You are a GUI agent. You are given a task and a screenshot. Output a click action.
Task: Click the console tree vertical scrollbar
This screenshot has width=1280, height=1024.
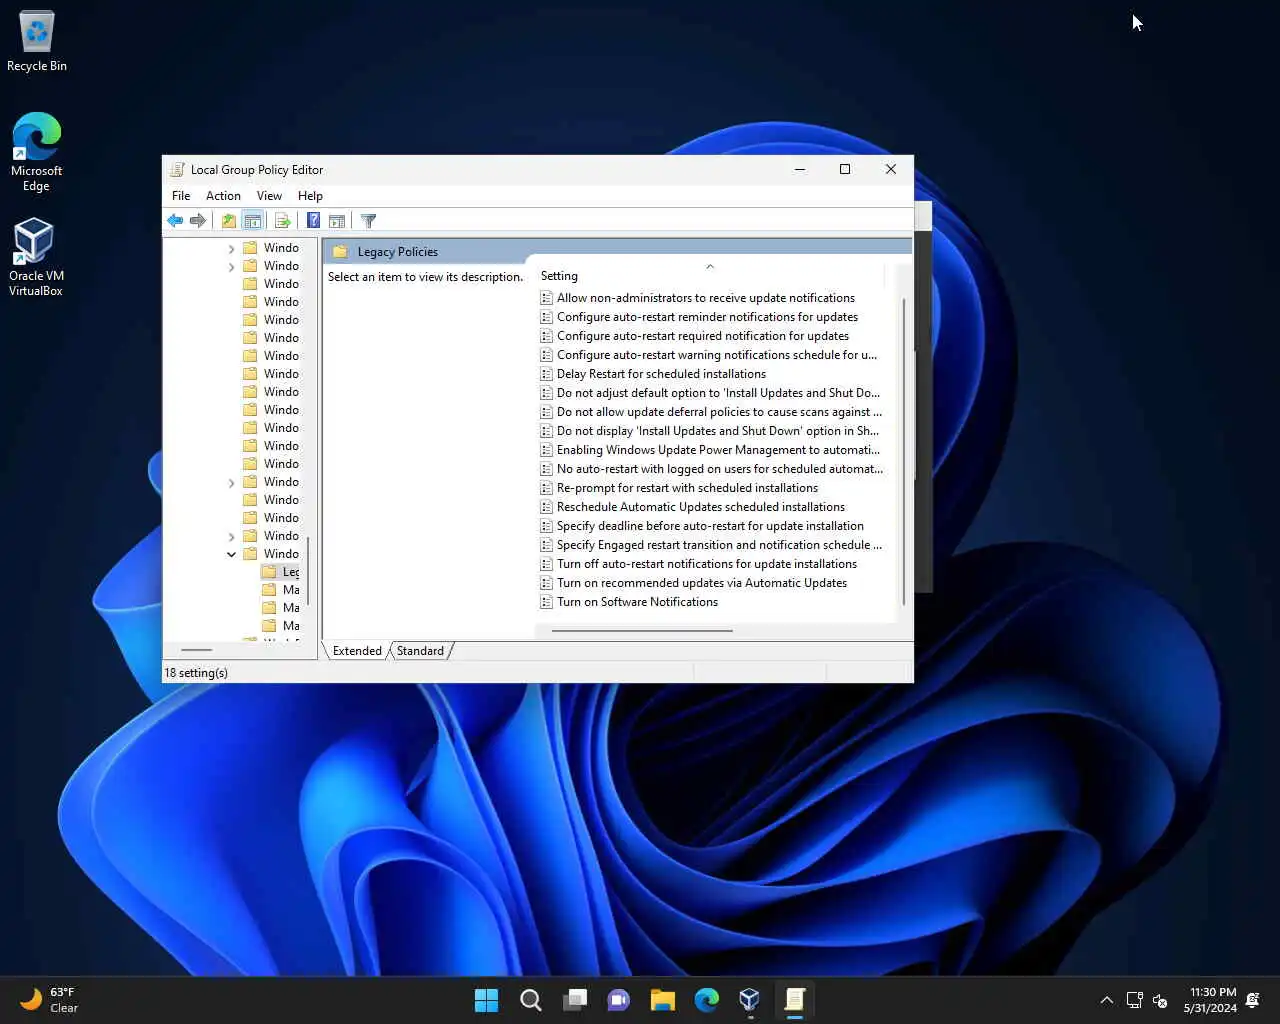[308, 570]
